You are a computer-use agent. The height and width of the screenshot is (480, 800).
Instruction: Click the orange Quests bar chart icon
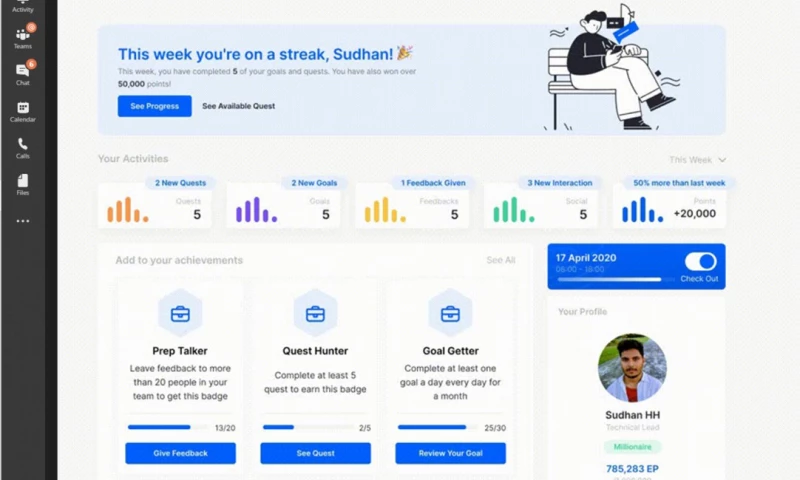[x=128, y=209]
